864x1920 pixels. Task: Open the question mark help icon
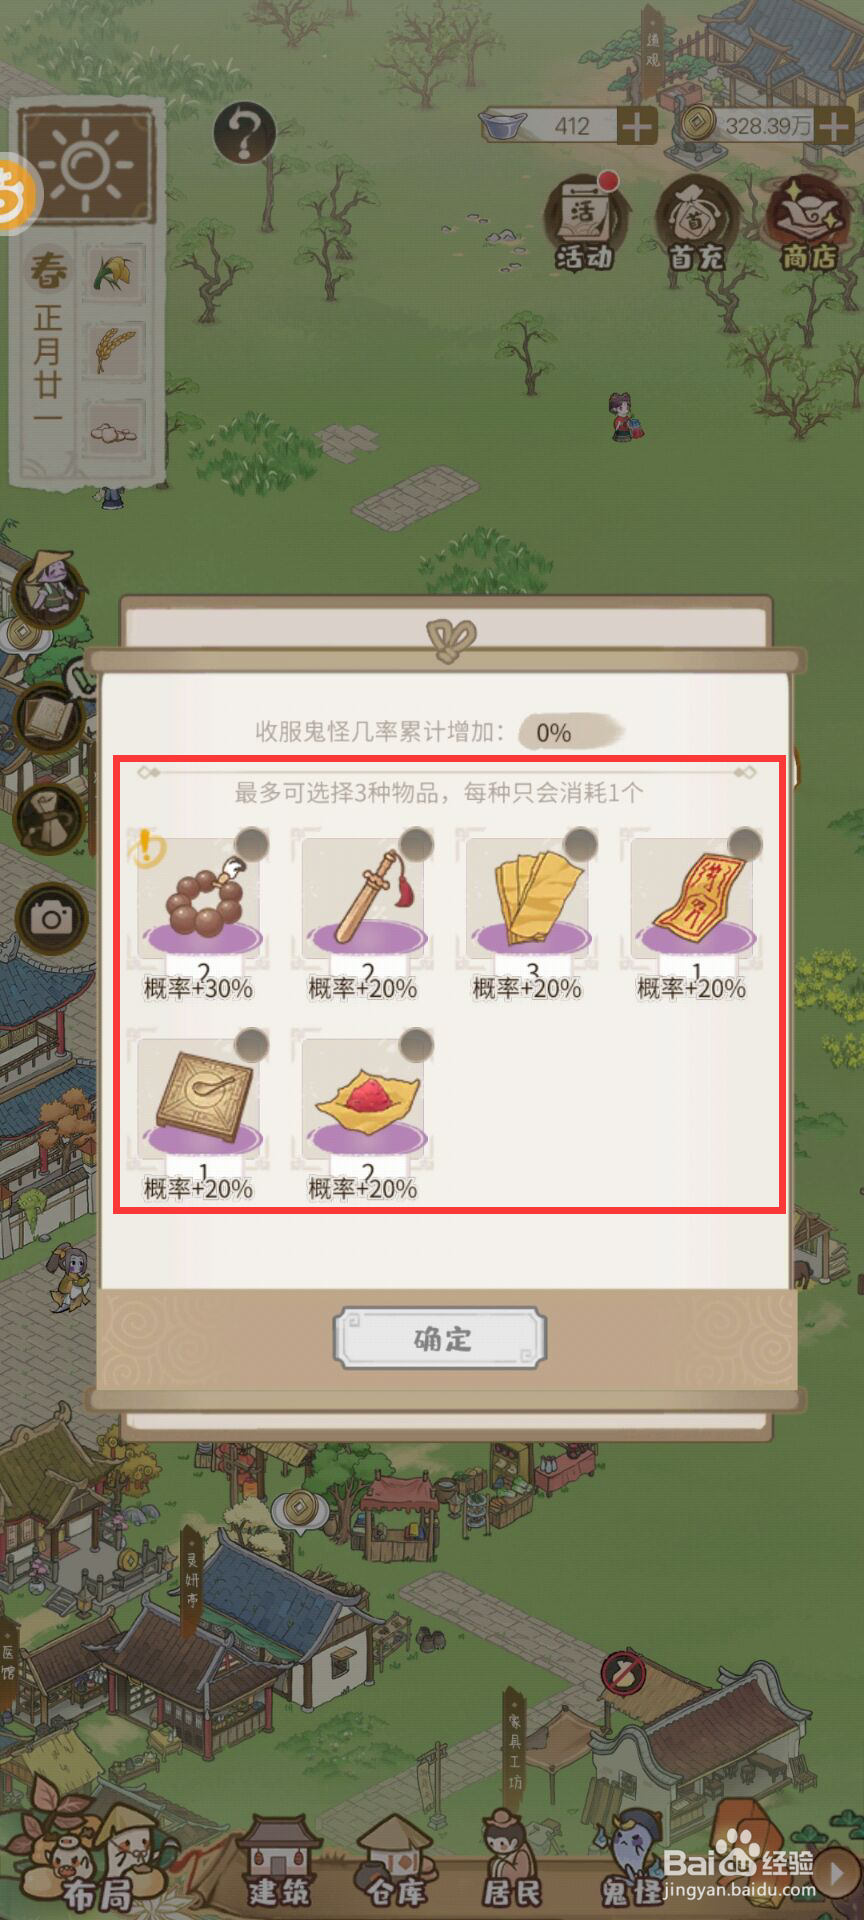pyautogui.click(x=244, y=132)
